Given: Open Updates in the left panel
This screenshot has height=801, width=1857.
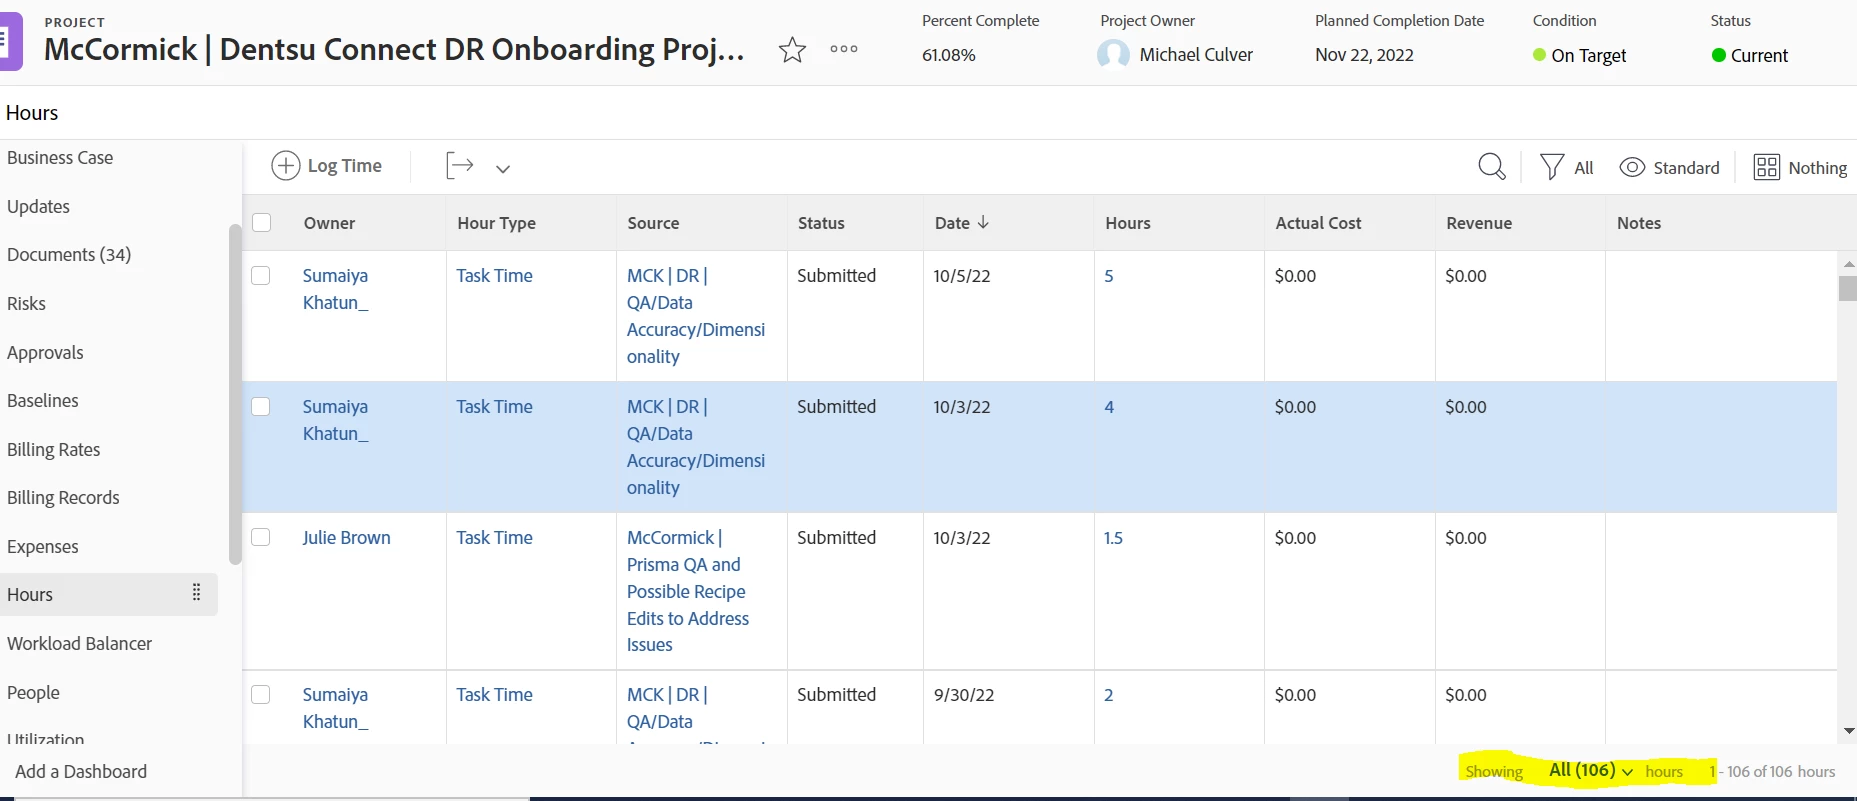Looking at the screenshot, I should [38, 206].
